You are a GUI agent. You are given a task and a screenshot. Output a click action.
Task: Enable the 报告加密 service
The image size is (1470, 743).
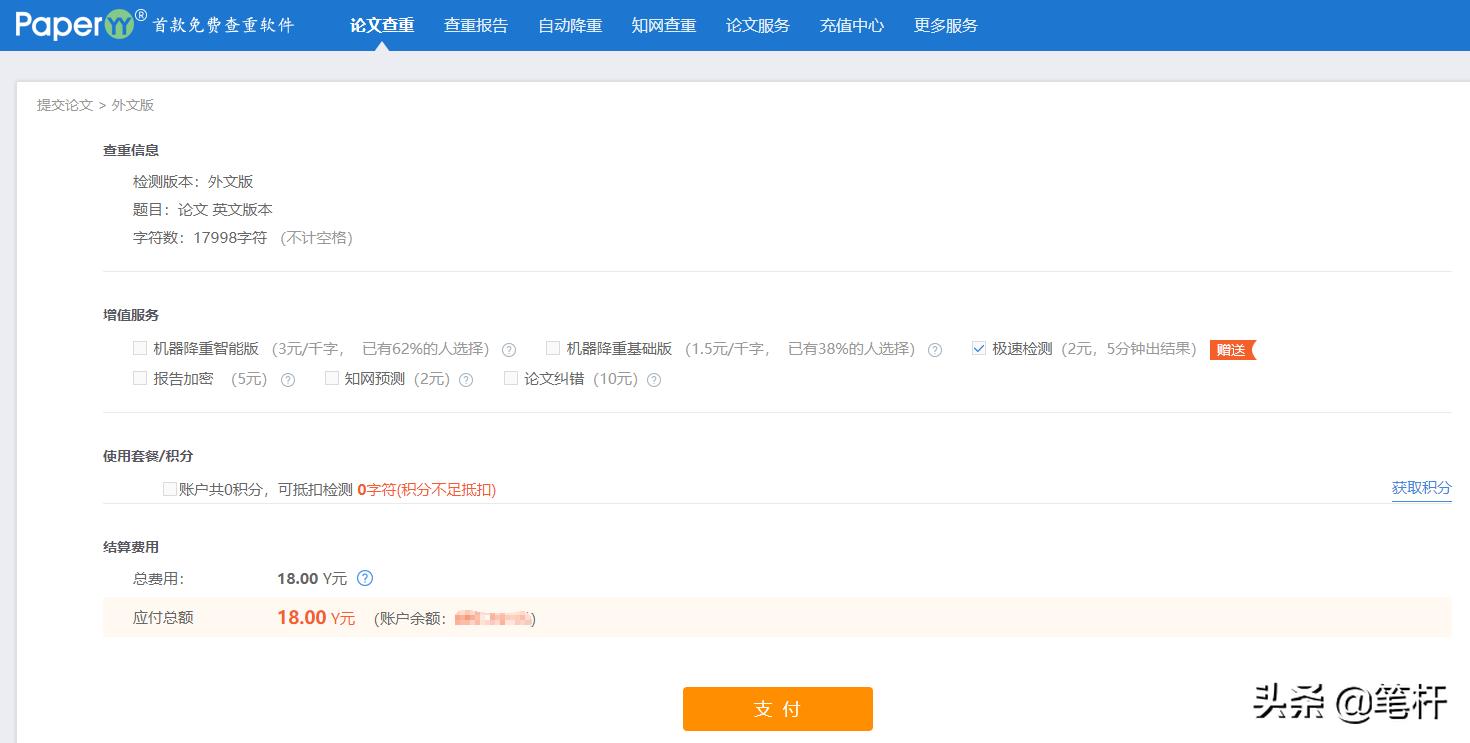(140, 378)
